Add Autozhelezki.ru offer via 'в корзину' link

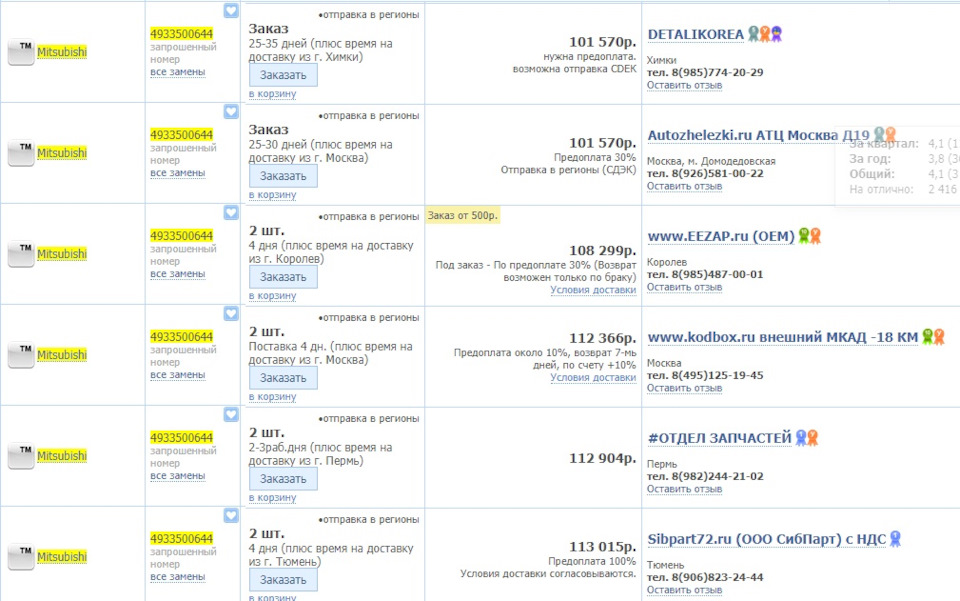[x=272, y=195]
